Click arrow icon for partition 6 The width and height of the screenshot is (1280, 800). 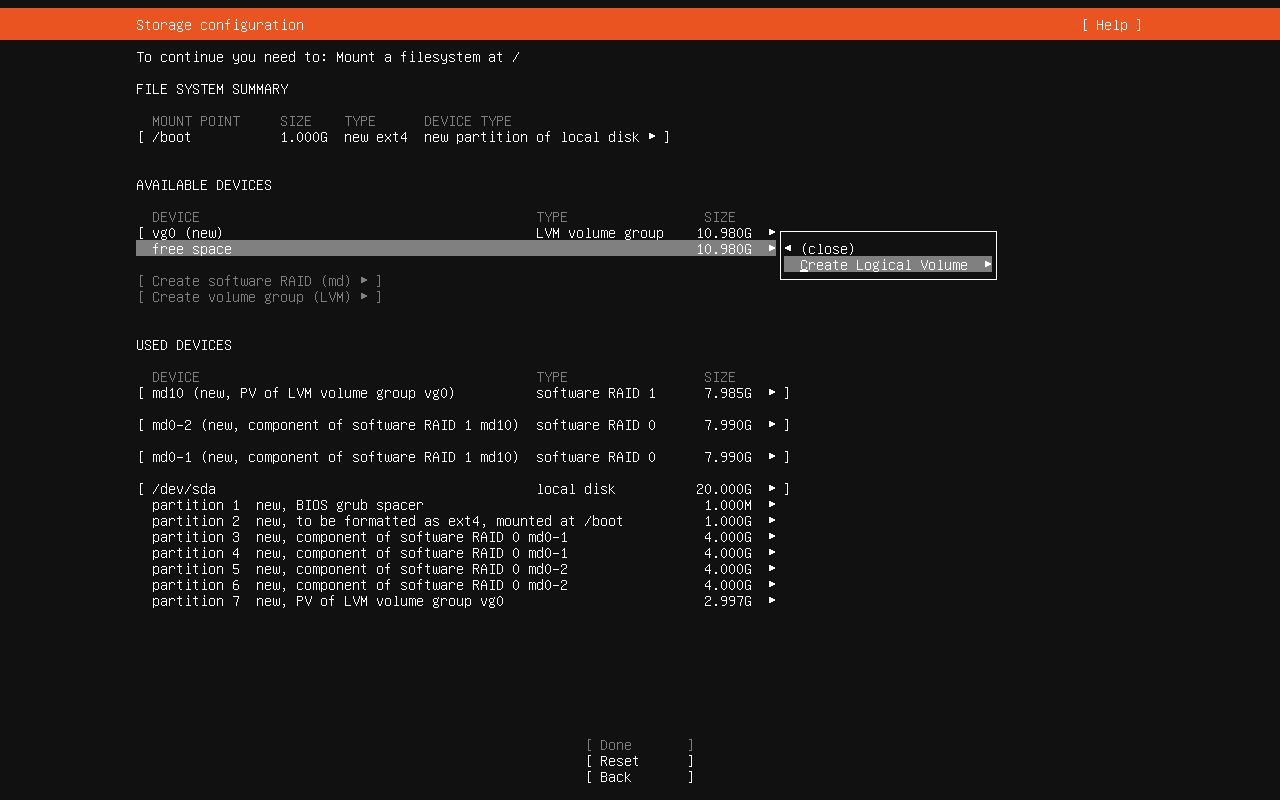pyautogui.click(x=771, y=585)
